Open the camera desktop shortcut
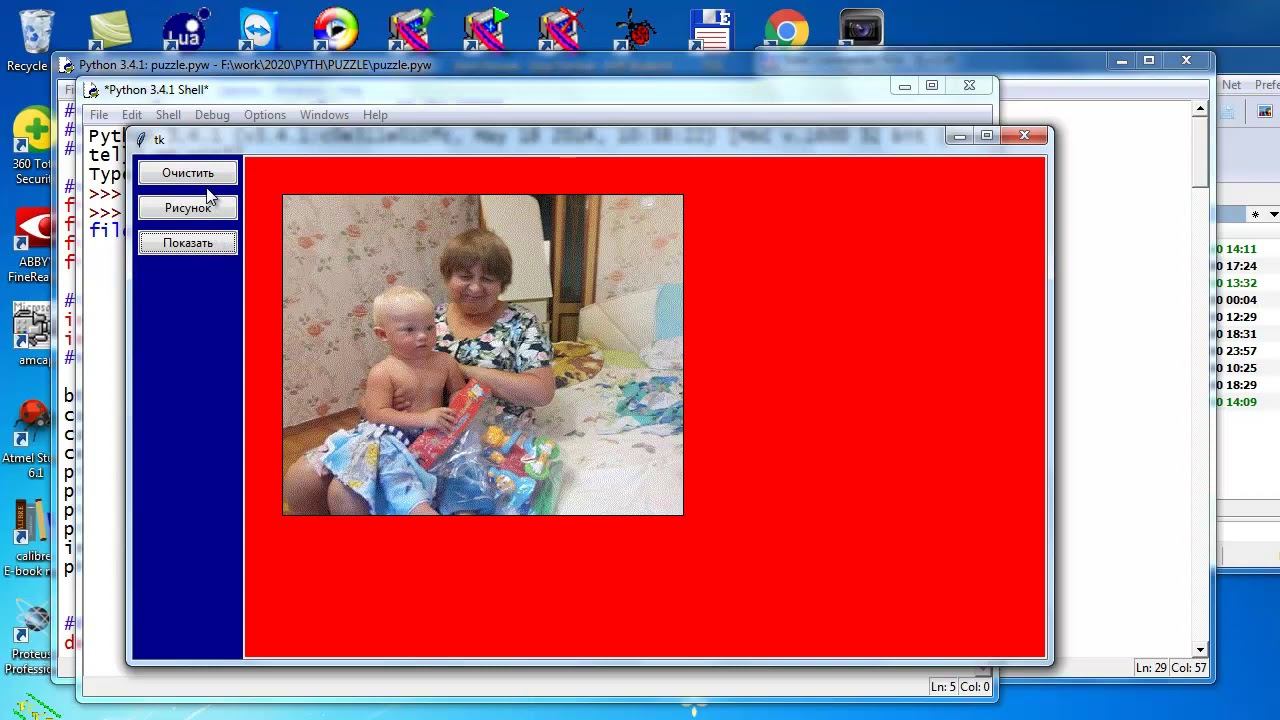The image size is (1280, 720). (861, 30)
